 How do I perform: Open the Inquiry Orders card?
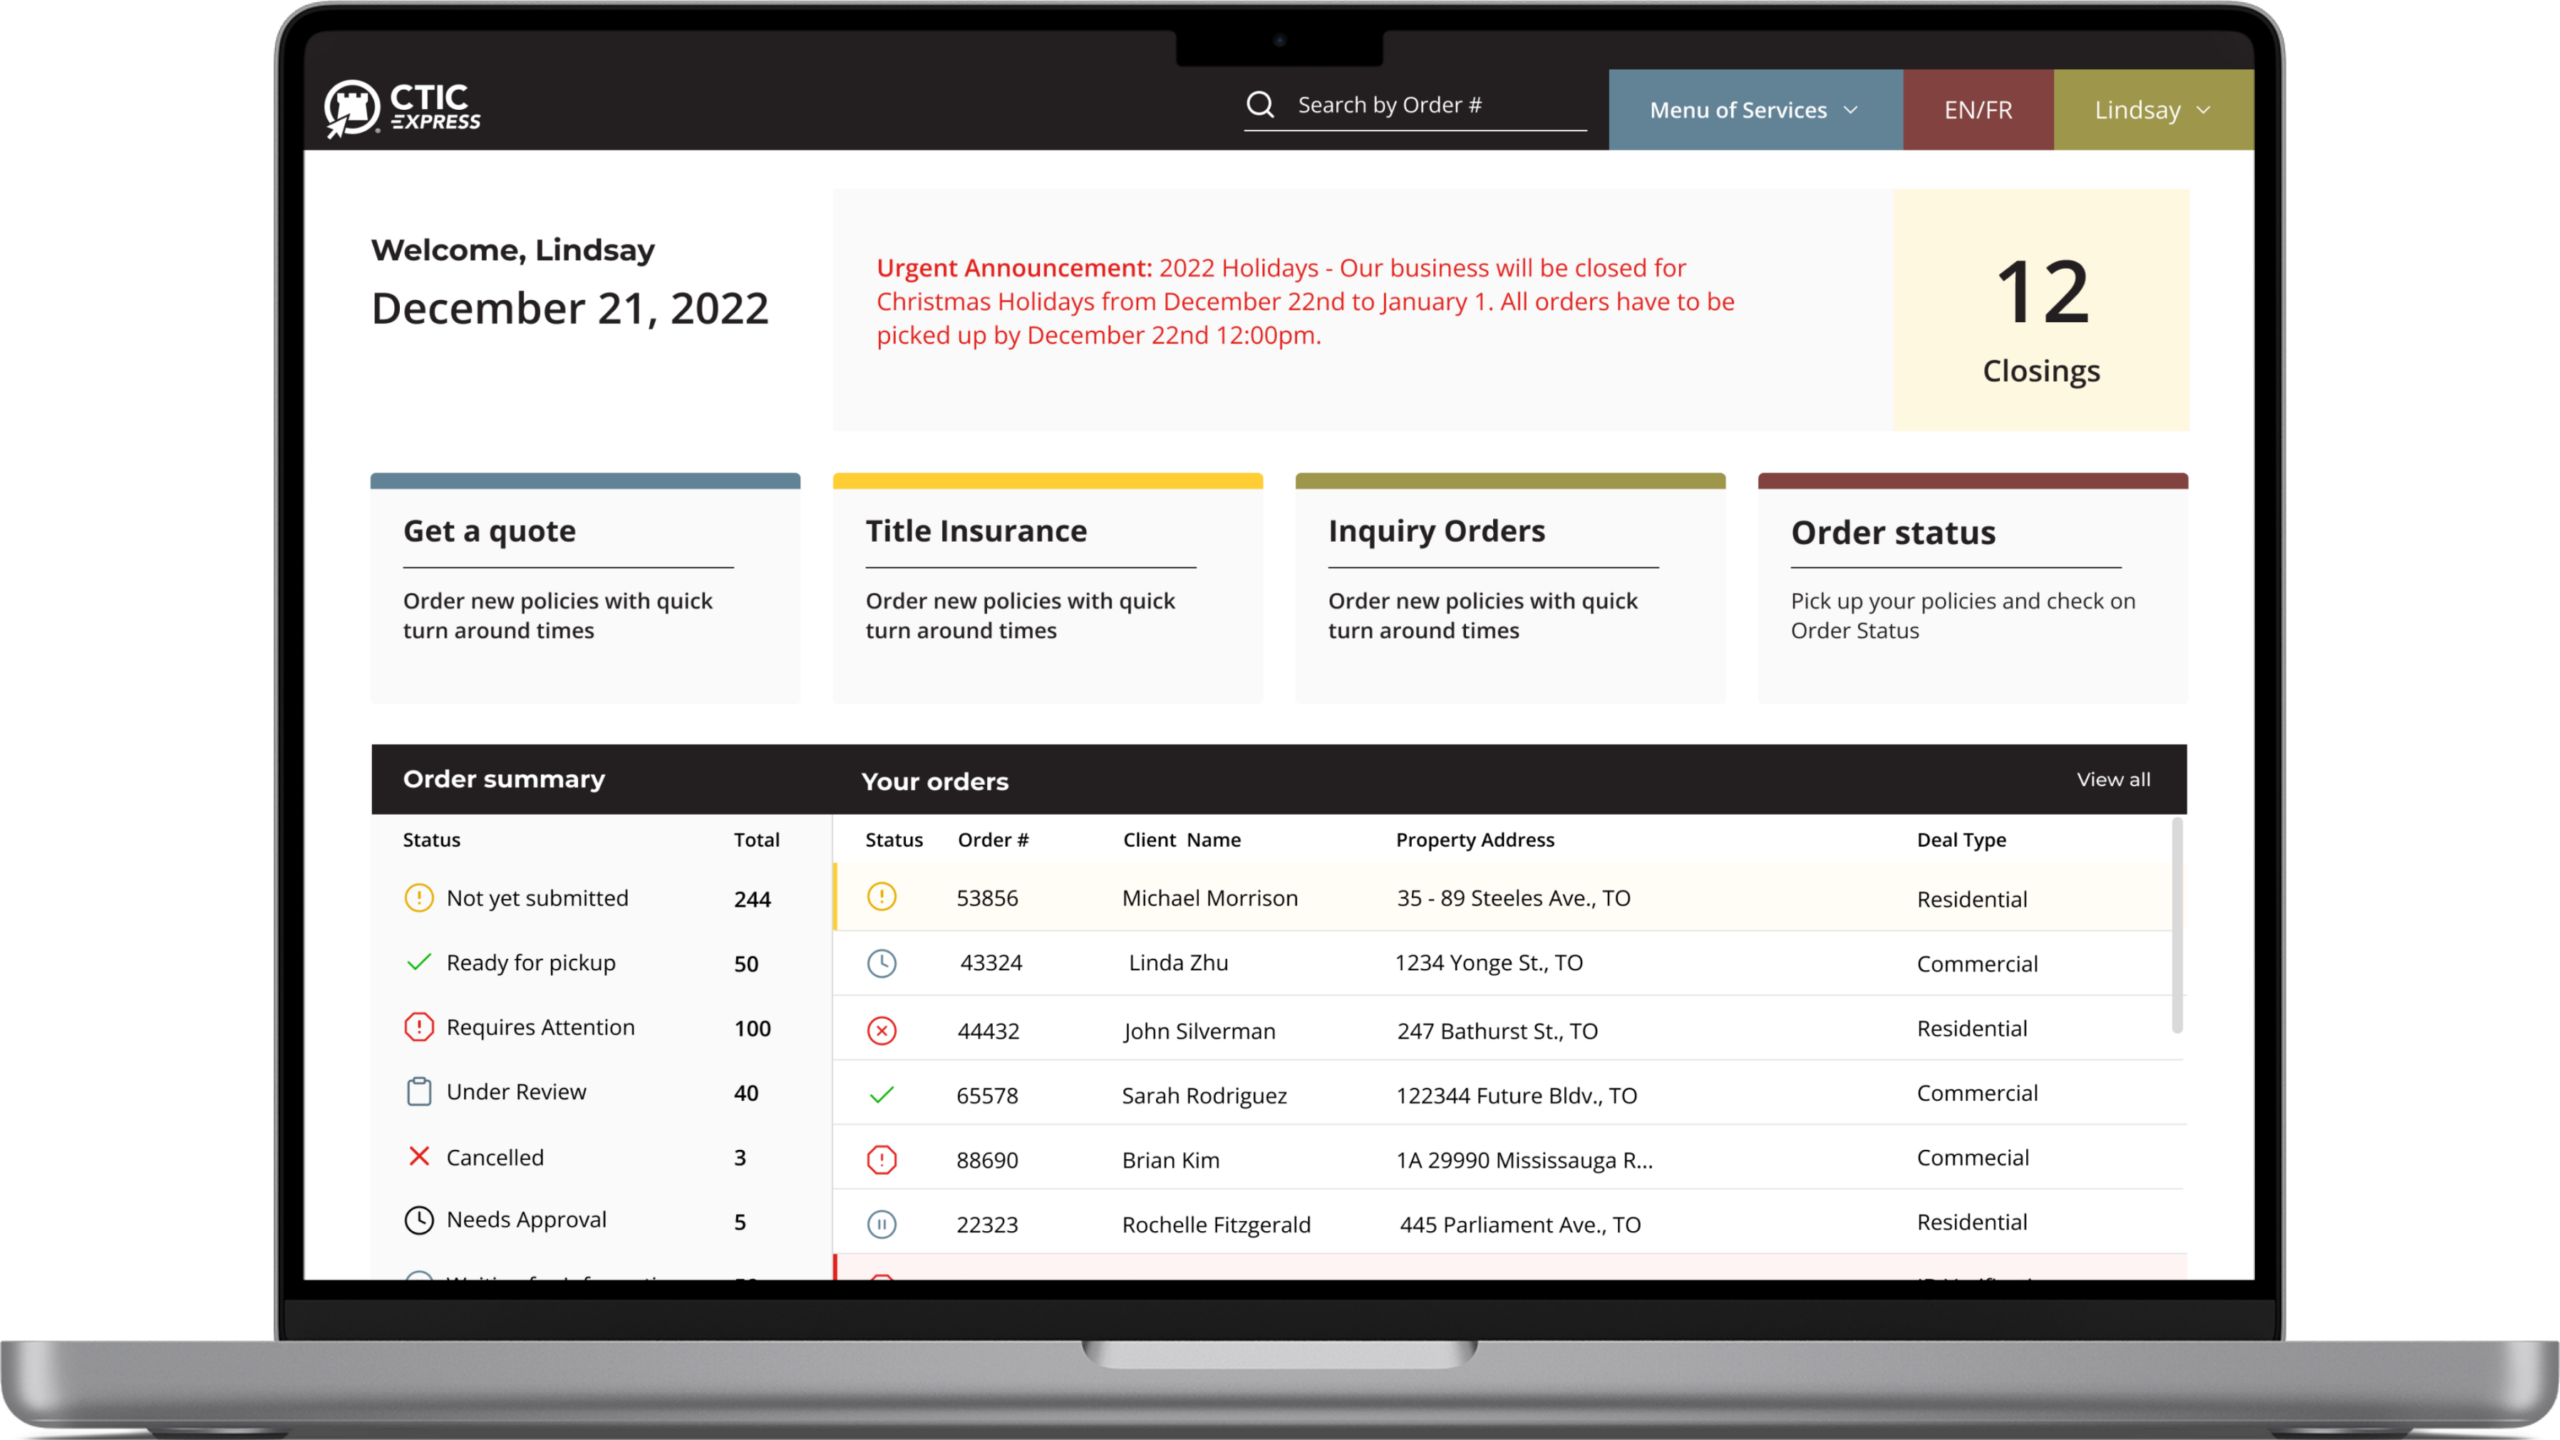[1510, 590]
